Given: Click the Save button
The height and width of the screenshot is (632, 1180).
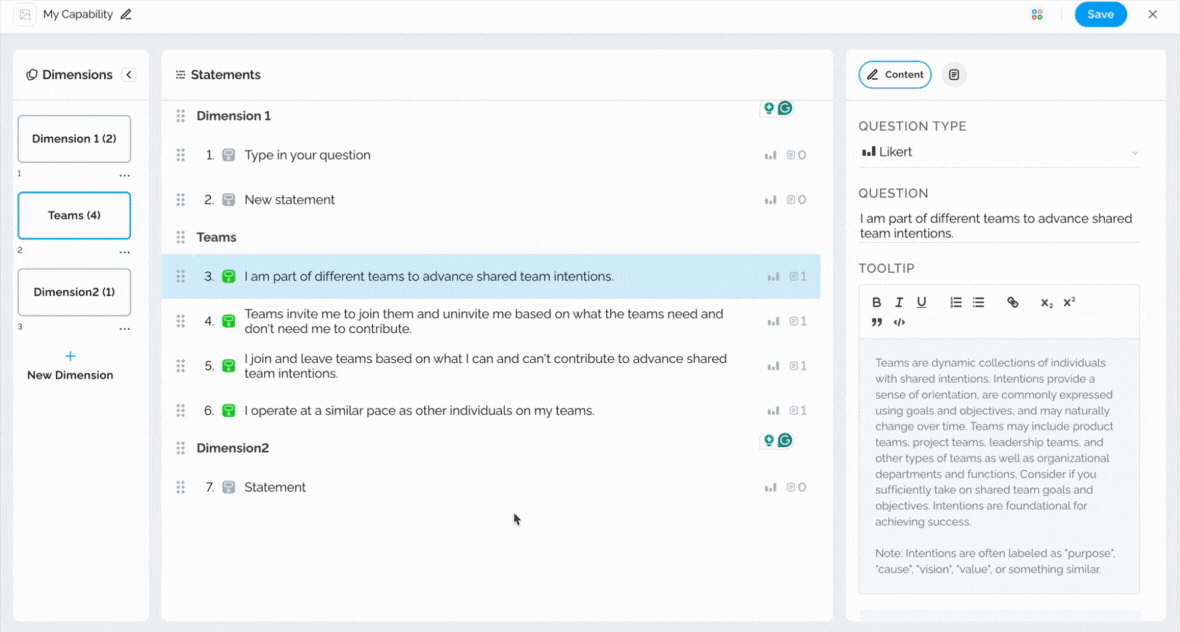Looking at the screenshot, I should click(x=1100, y=15).
